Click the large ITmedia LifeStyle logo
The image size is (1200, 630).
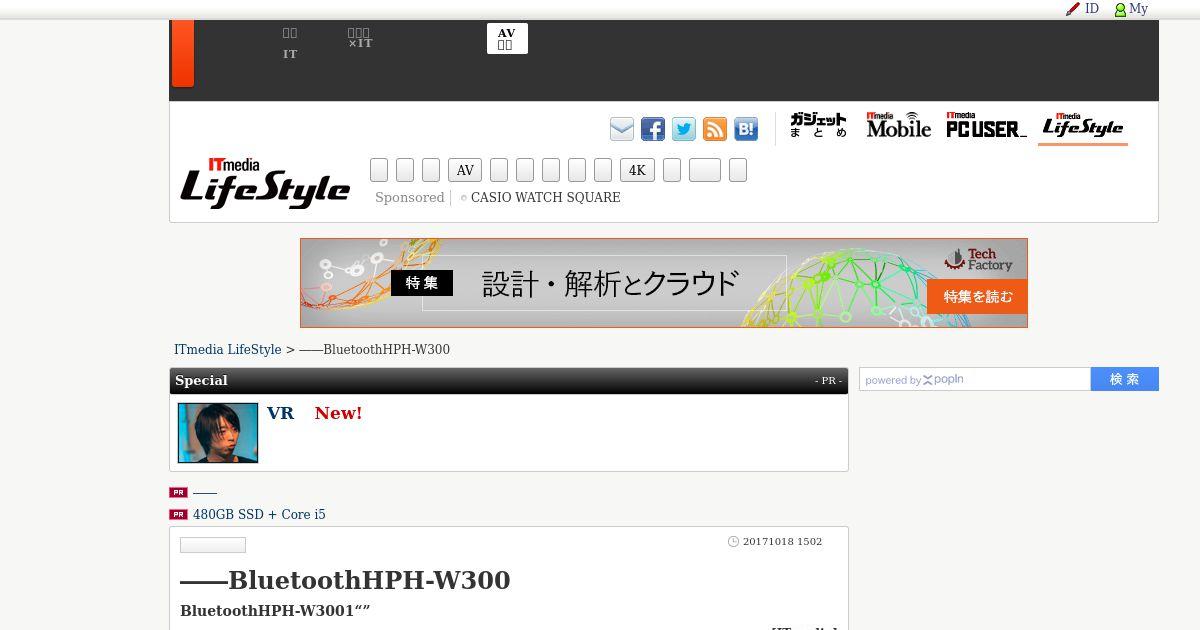coord(265,182)
